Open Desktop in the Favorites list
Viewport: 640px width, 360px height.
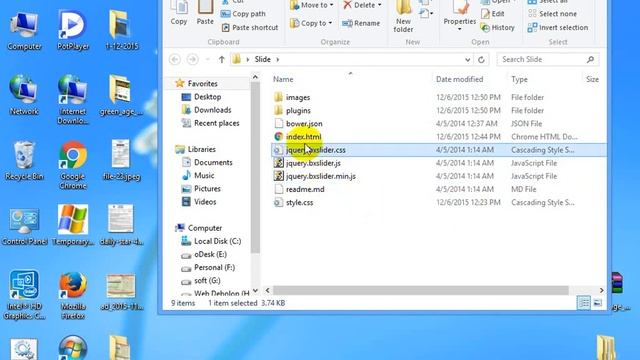(207, 97)
